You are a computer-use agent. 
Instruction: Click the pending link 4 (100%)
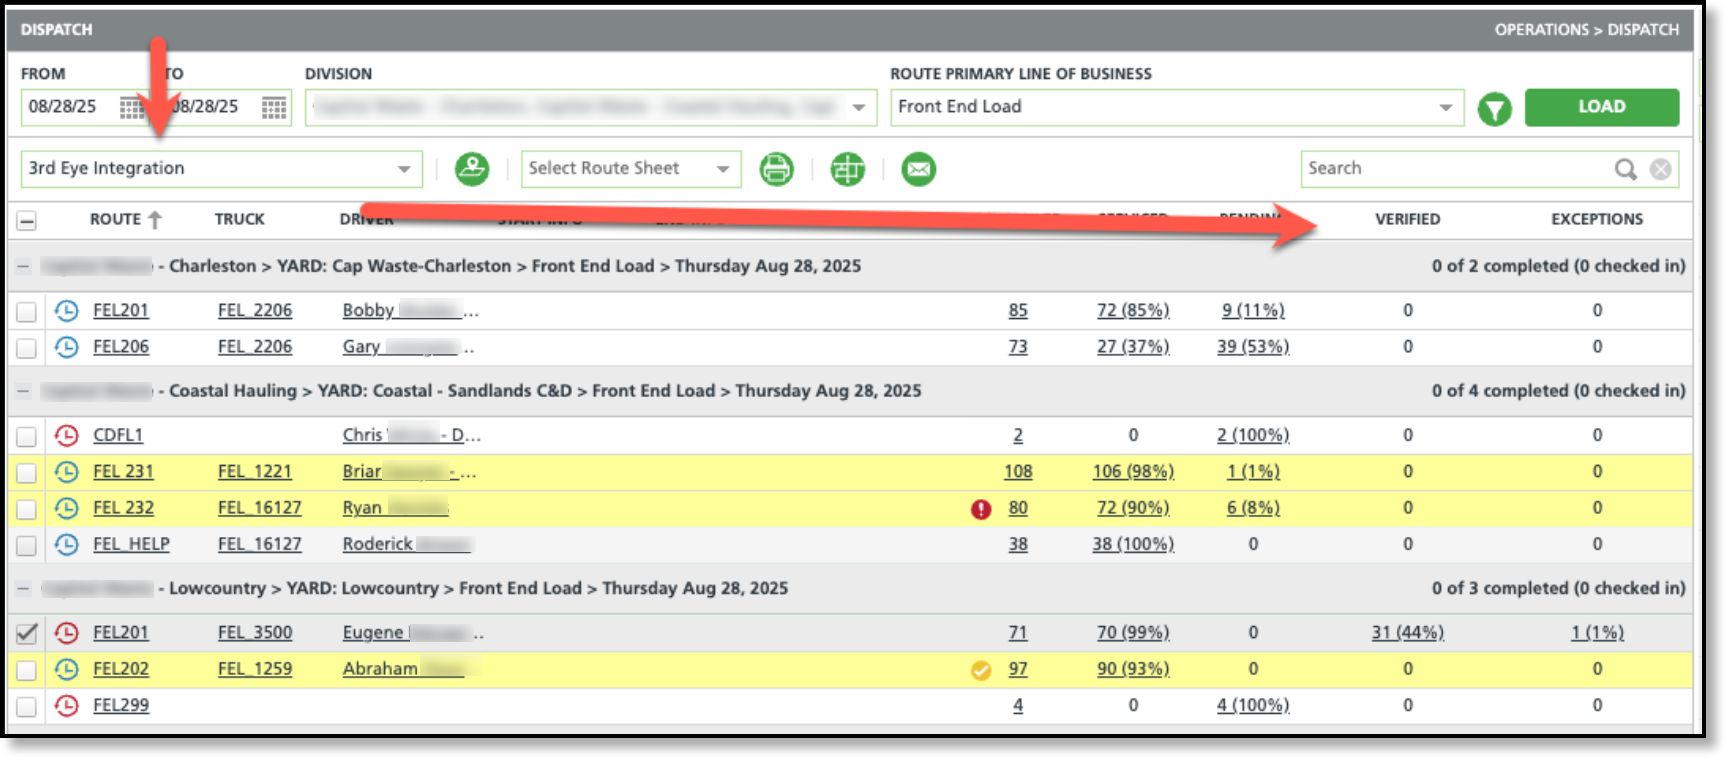pos(1253,706)
